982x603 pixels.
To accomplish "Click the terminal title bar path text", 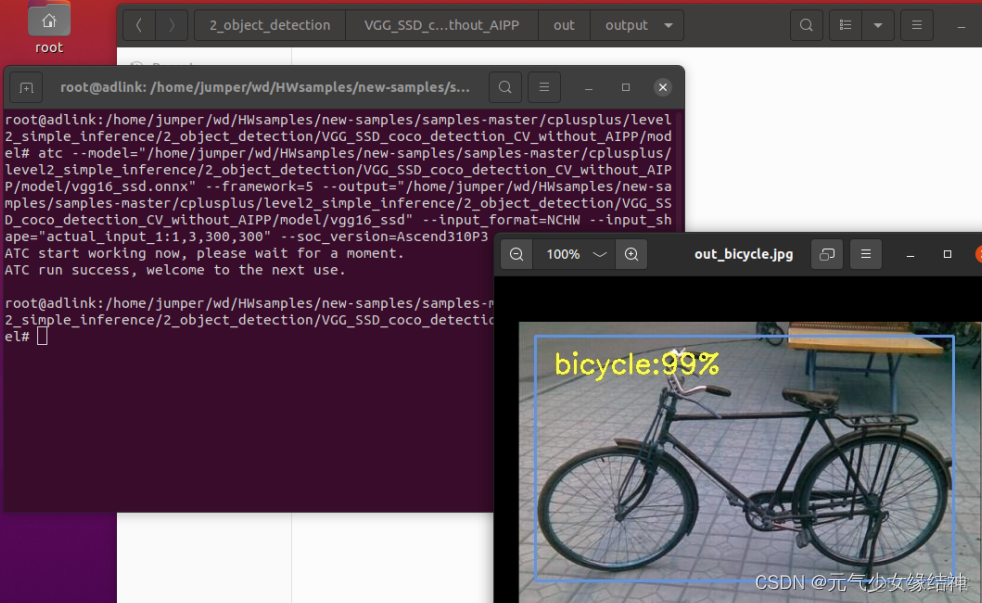I will click(265, 88).
